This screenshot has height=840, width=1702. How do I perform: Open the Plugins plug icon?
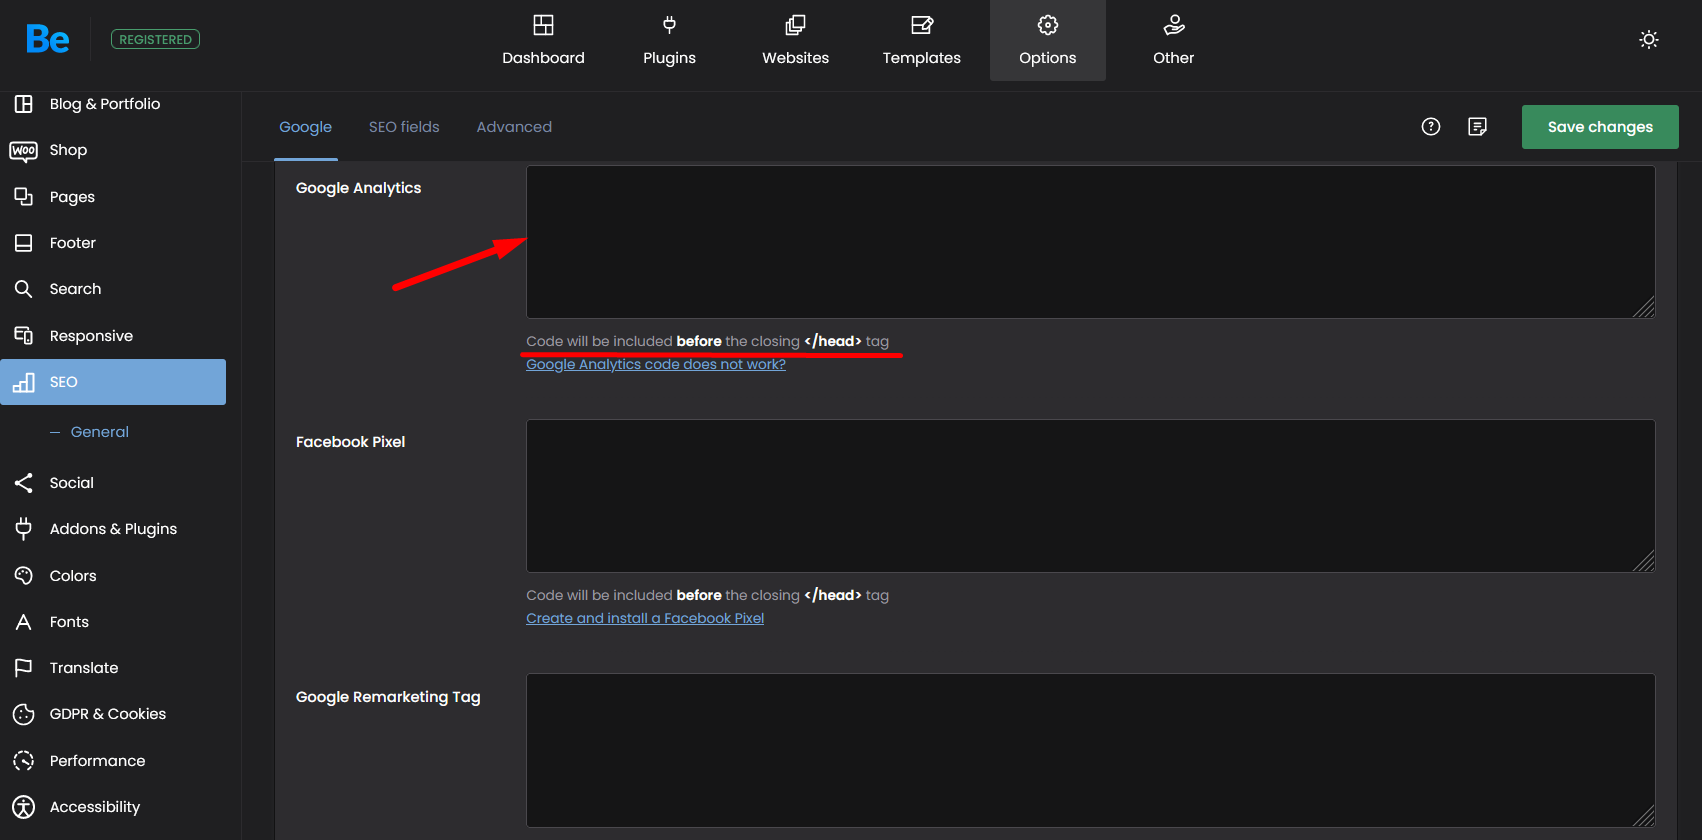pyautogui.click(x=669, y=25)
